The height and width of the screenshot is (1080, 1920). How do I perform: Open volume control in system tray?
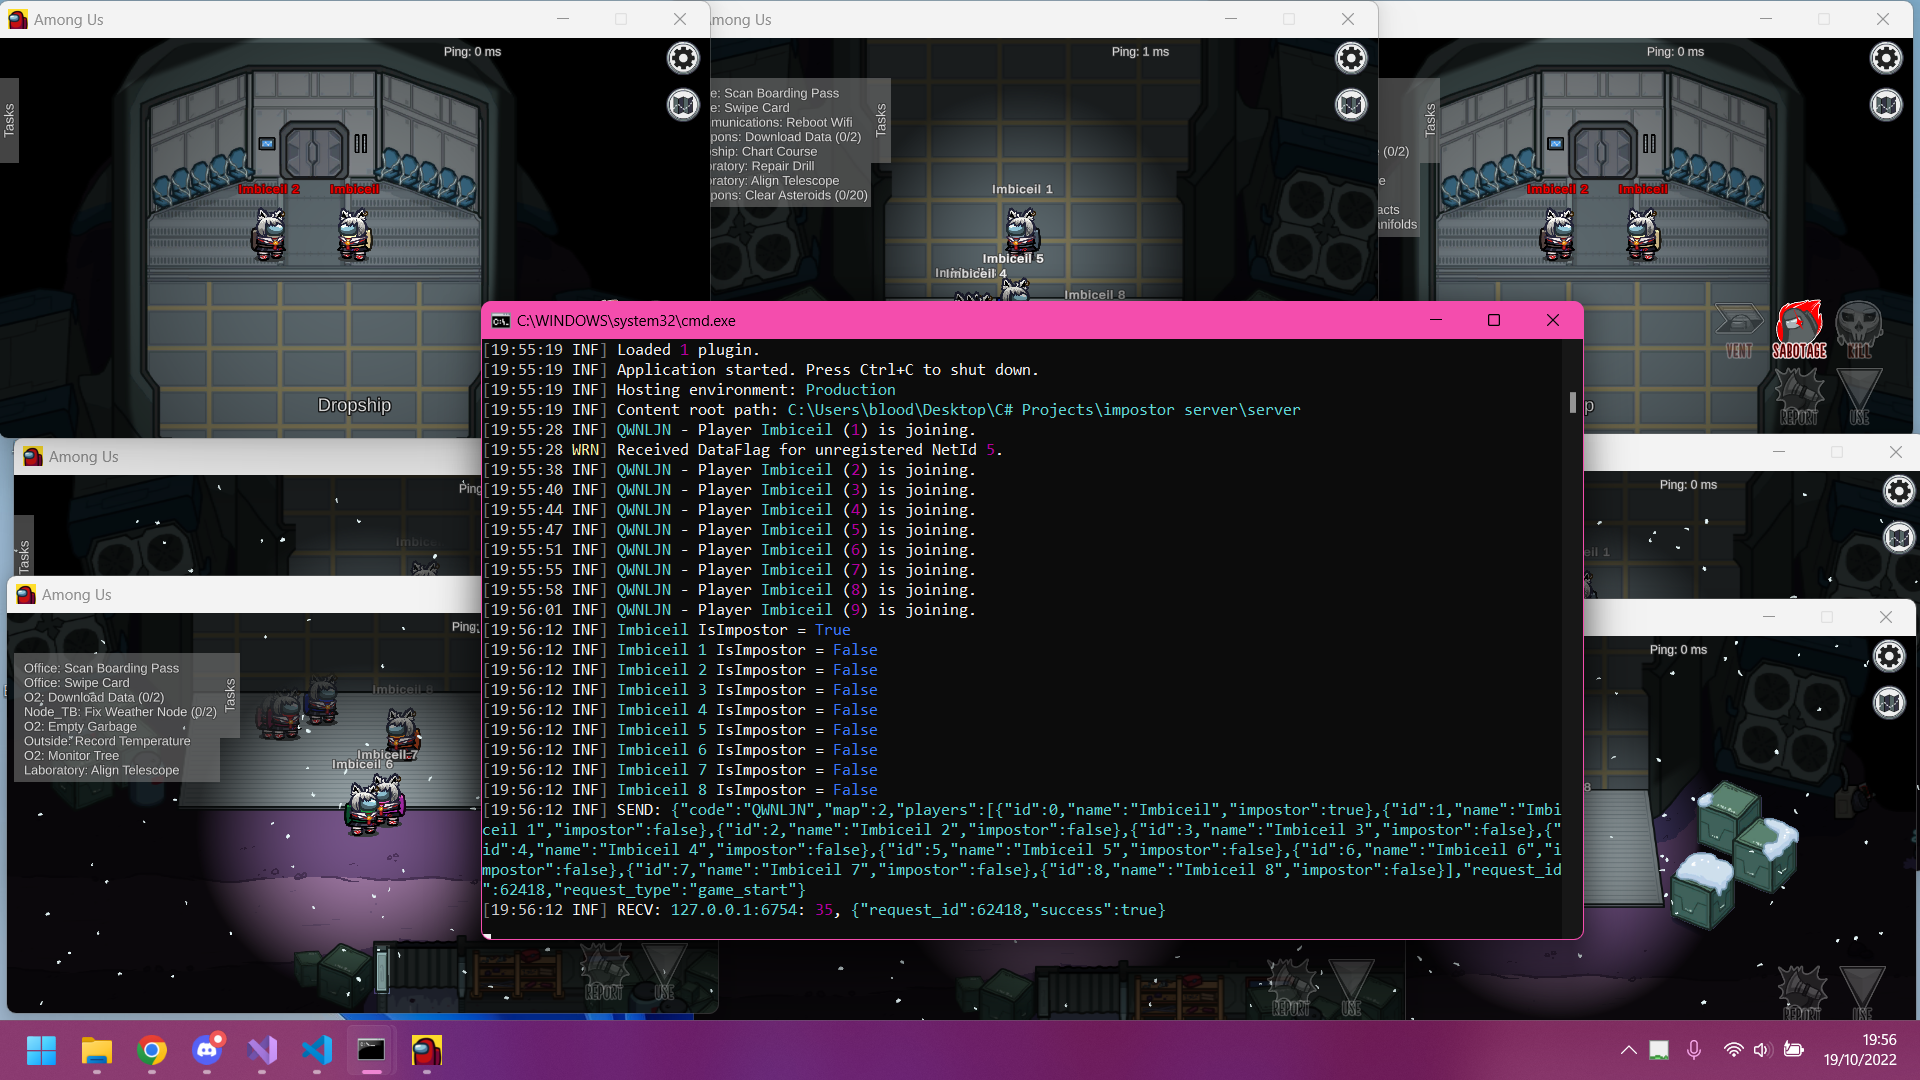tap(1762, 1050)
